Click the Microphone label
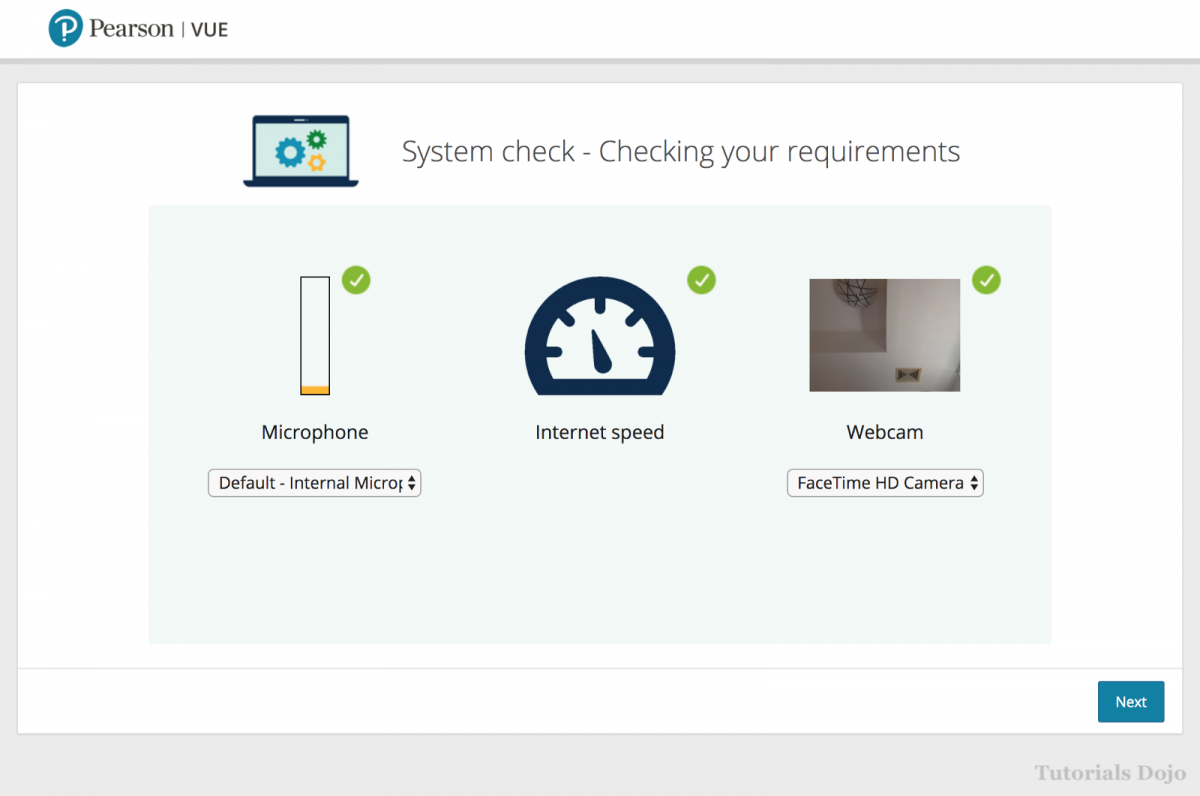Screen dimensions: 1200x796 coord(315,432)
